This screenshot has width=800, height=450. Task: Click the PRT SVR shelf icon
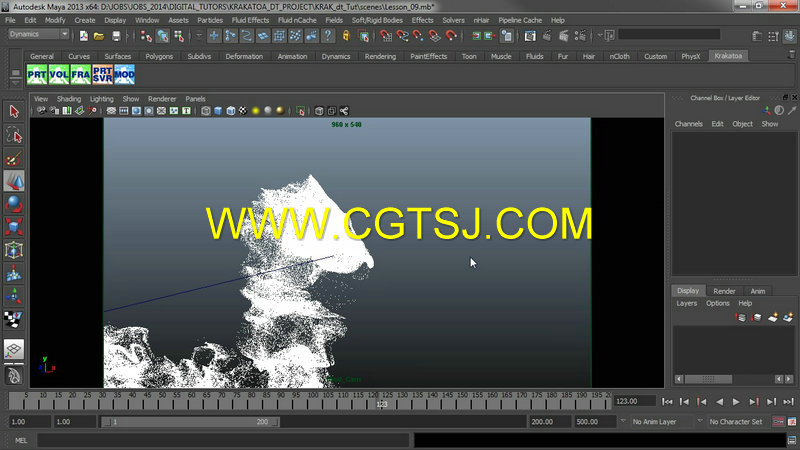coord(103,74)
